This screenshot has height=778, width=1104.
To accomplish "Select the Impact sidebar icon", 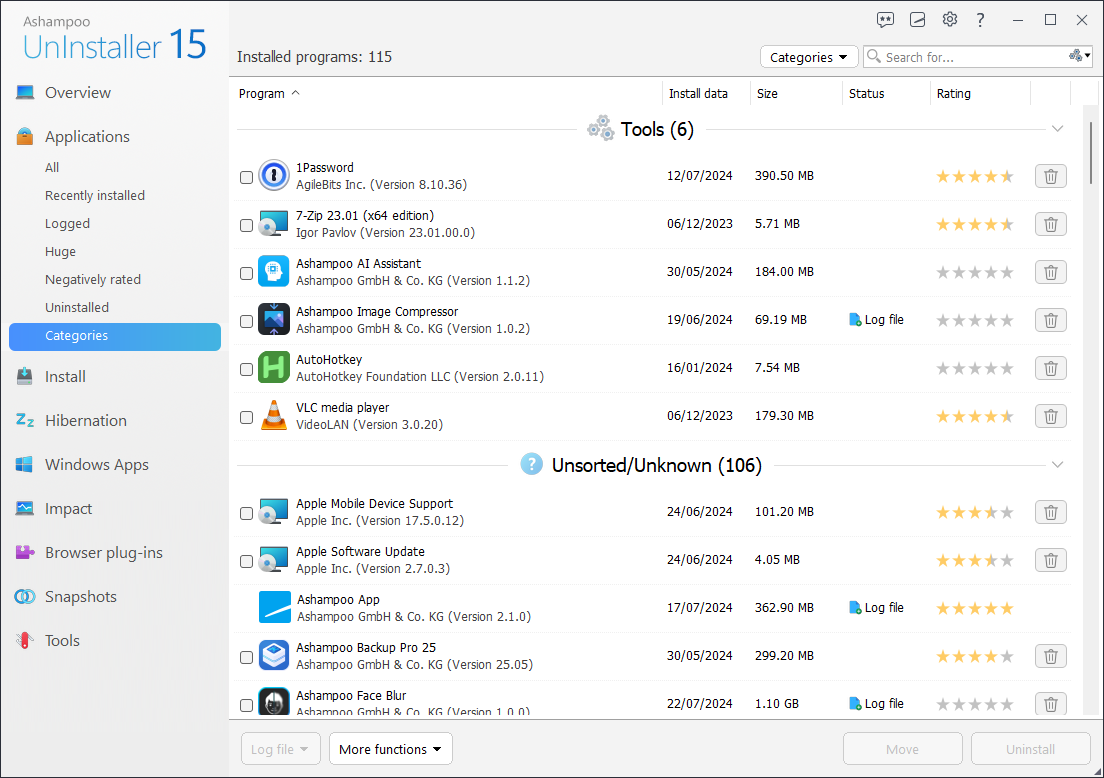I will [25, 509].
